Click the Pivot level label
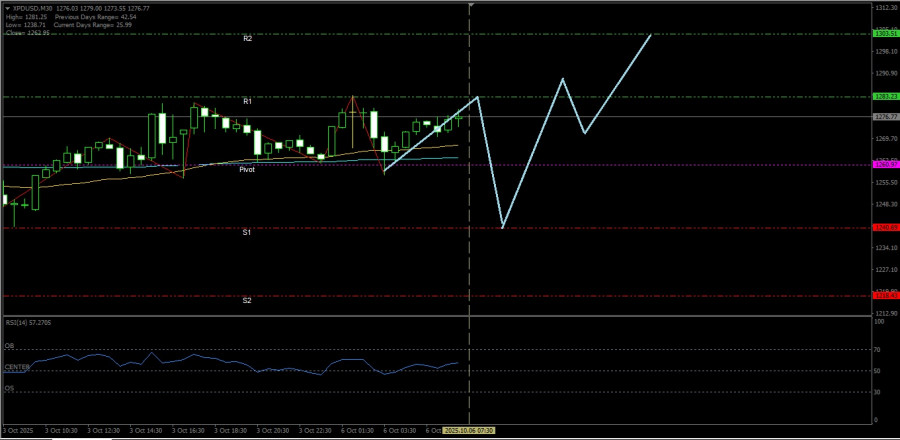The width and height of the screenshot is (900, 440). [246, 170]
